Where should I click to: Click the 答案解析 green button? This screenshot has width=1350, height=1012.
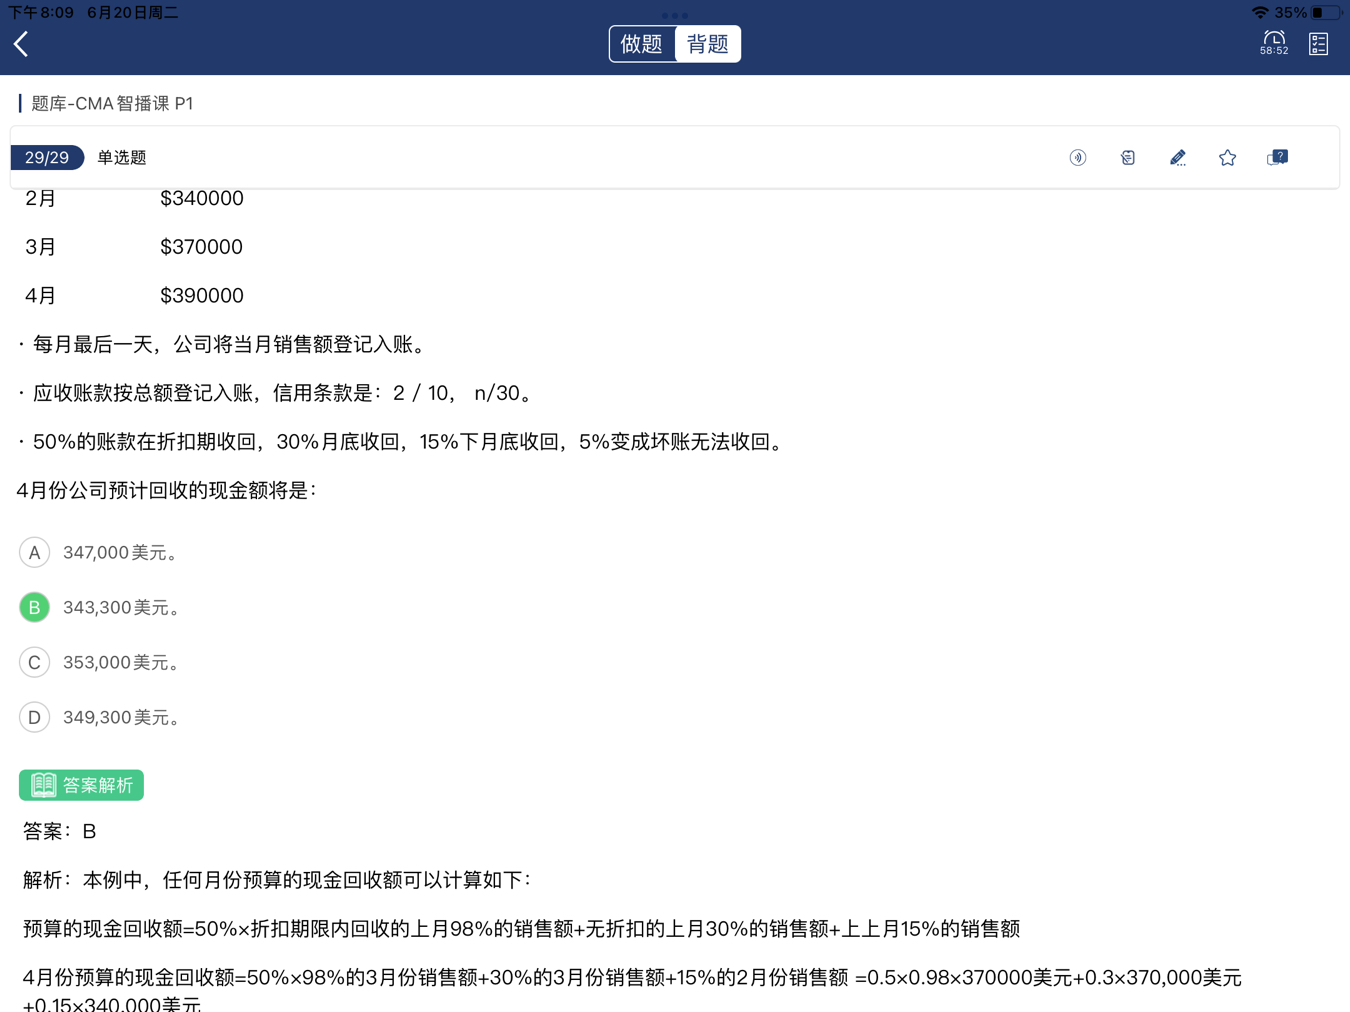(x=81, y=785)
